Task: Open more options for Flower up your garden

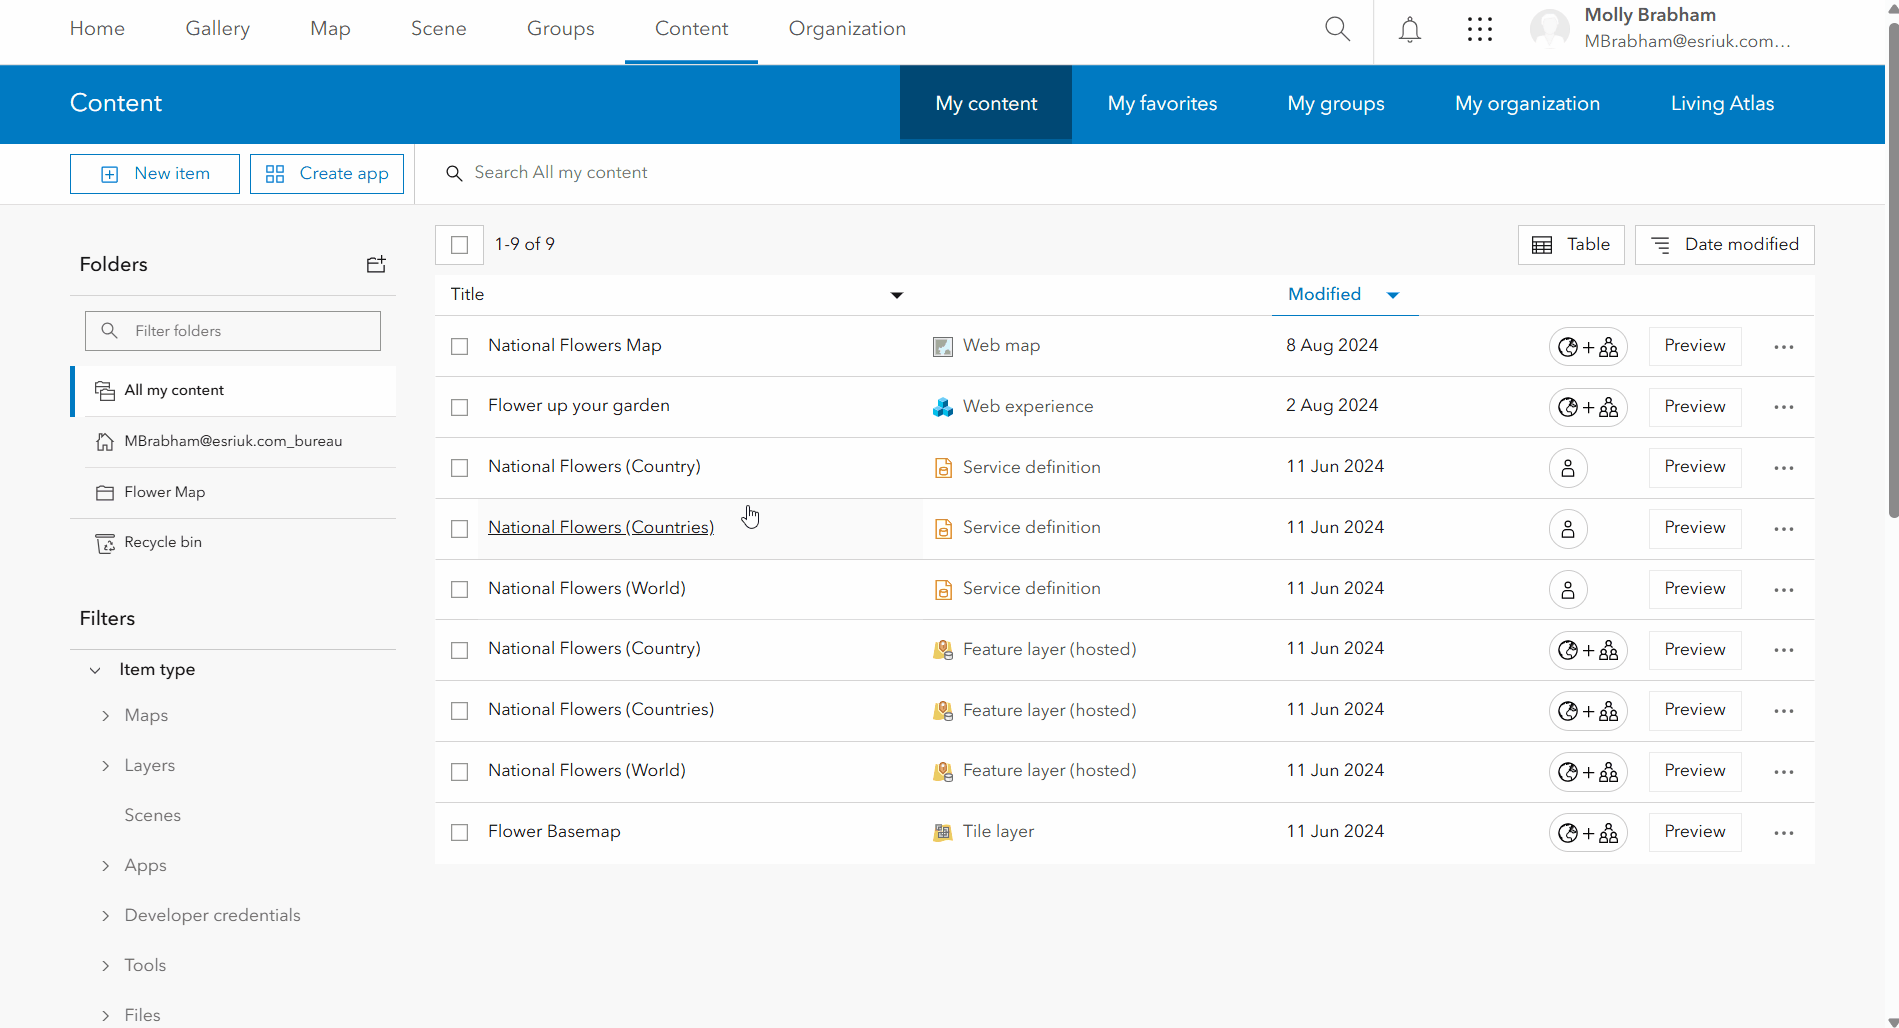Action: click(1784, 407)
